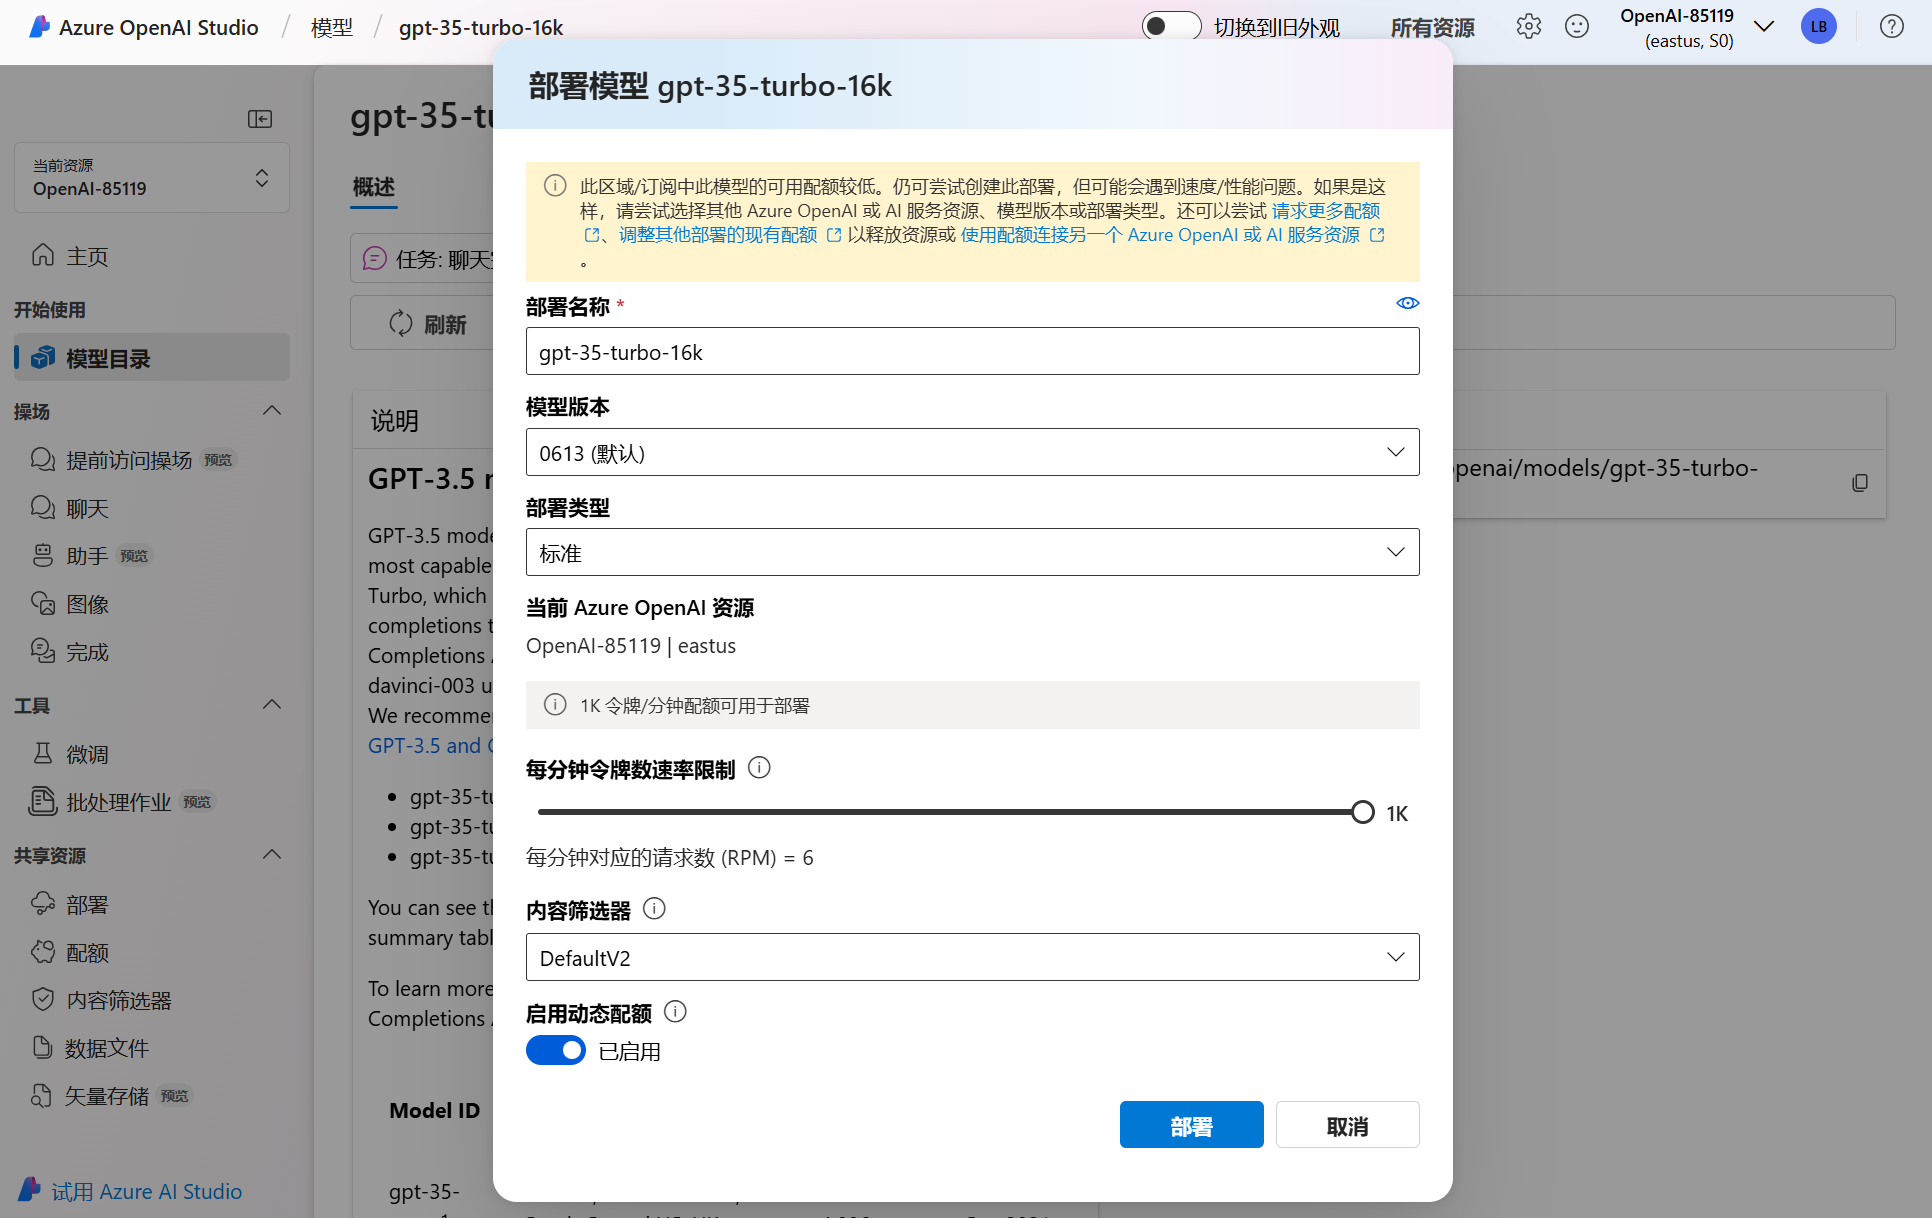The width and height of the screenshot is (1932, 1218).
Task: Click the 完成 completions icon
Action: pyautogui.click(x=43, y=652)
